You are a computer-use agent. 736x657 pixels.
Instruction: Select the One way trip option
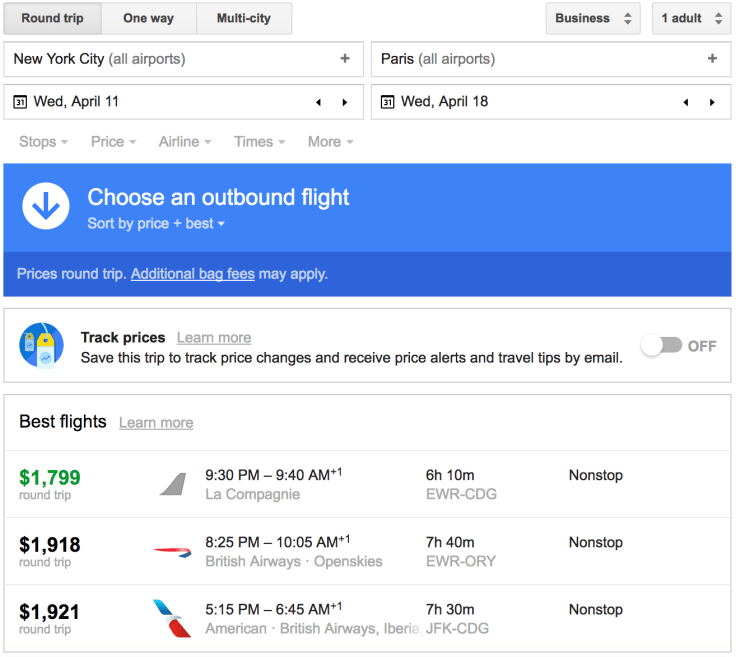tap(149, 18)
